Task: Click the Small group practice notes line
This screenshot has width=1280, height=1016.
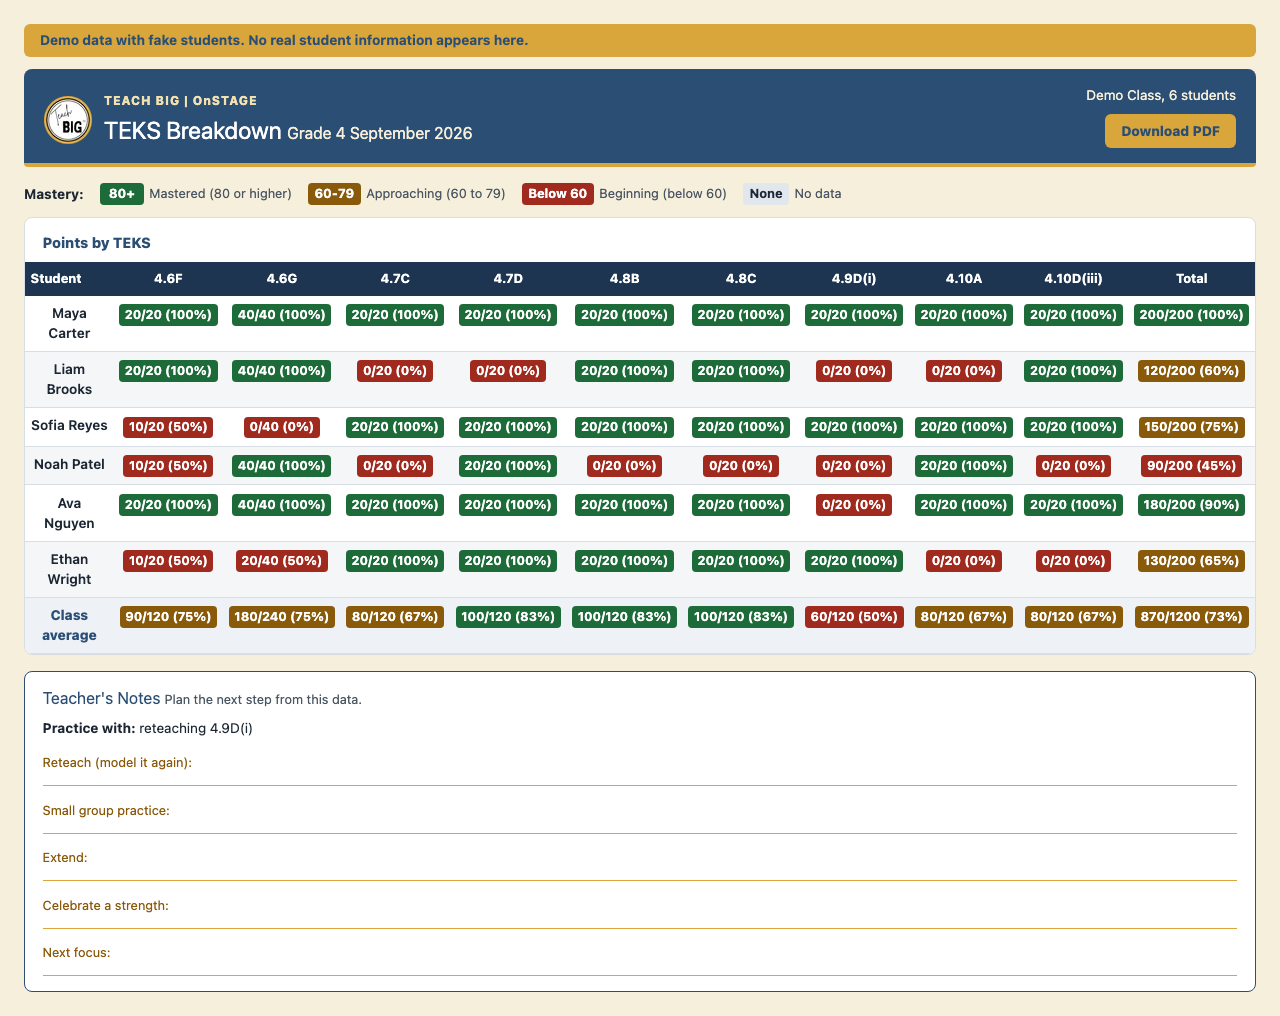Action: point(640,817)
